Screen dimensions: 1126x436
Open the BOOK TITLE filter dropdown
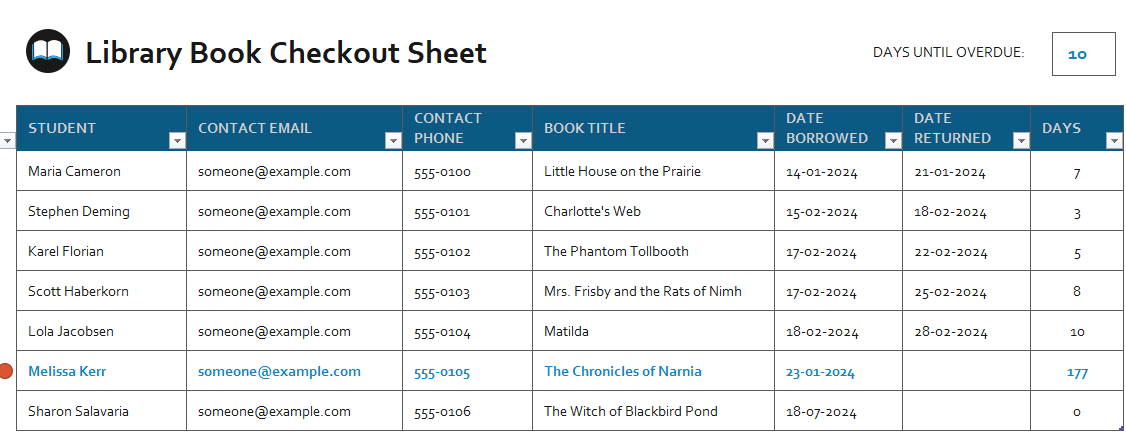pos(765,141)
